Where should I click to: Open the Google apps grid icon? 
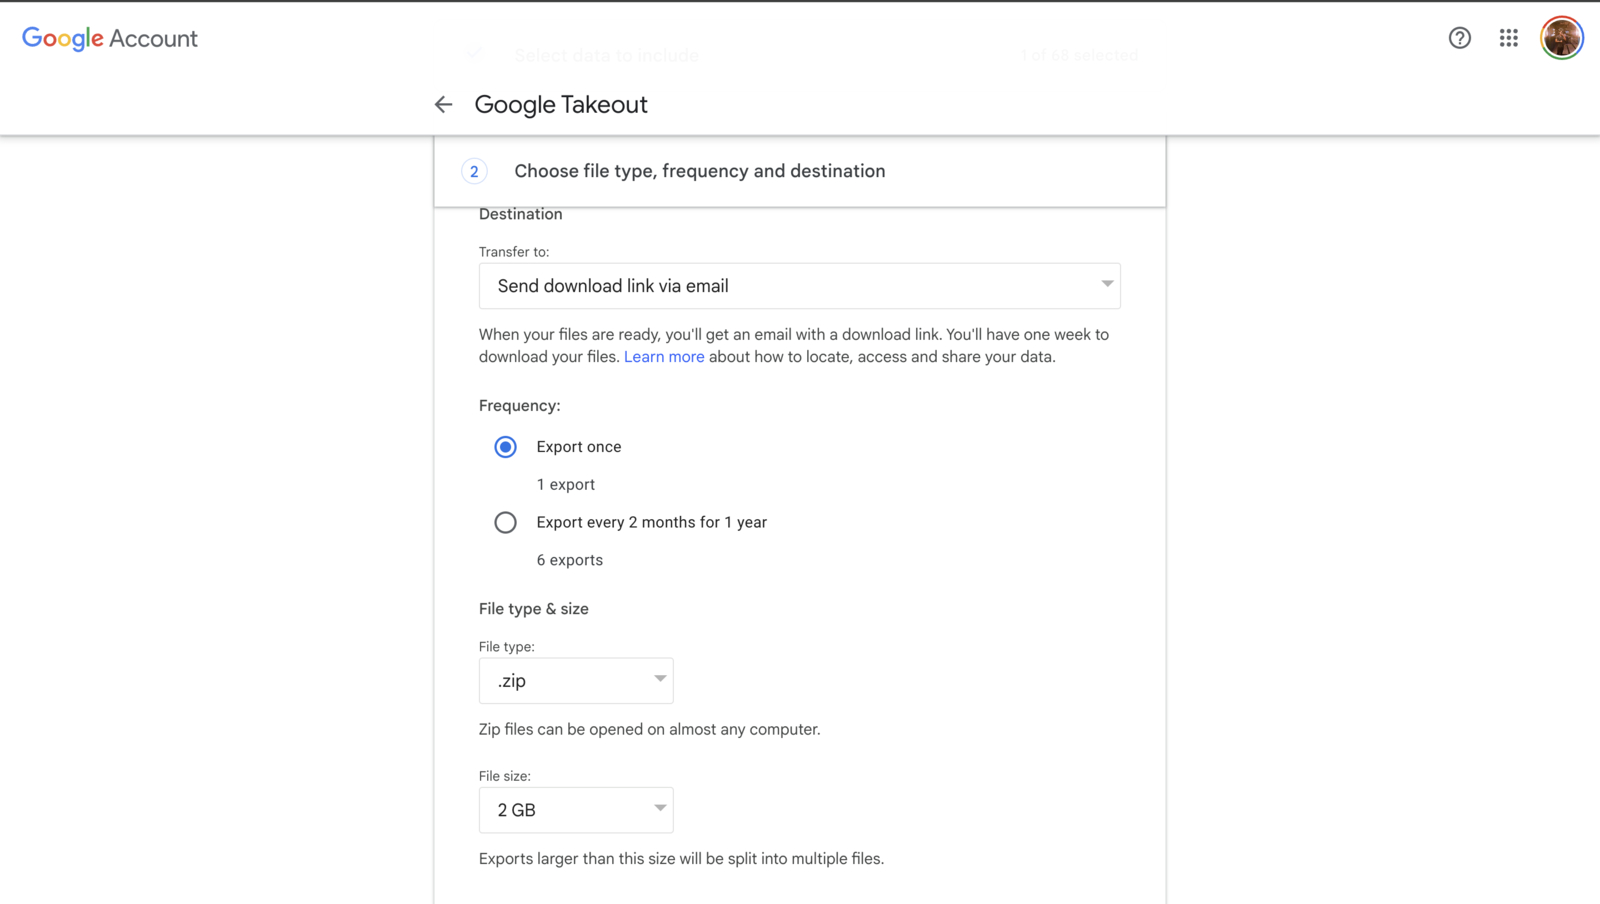(1508, 38)
